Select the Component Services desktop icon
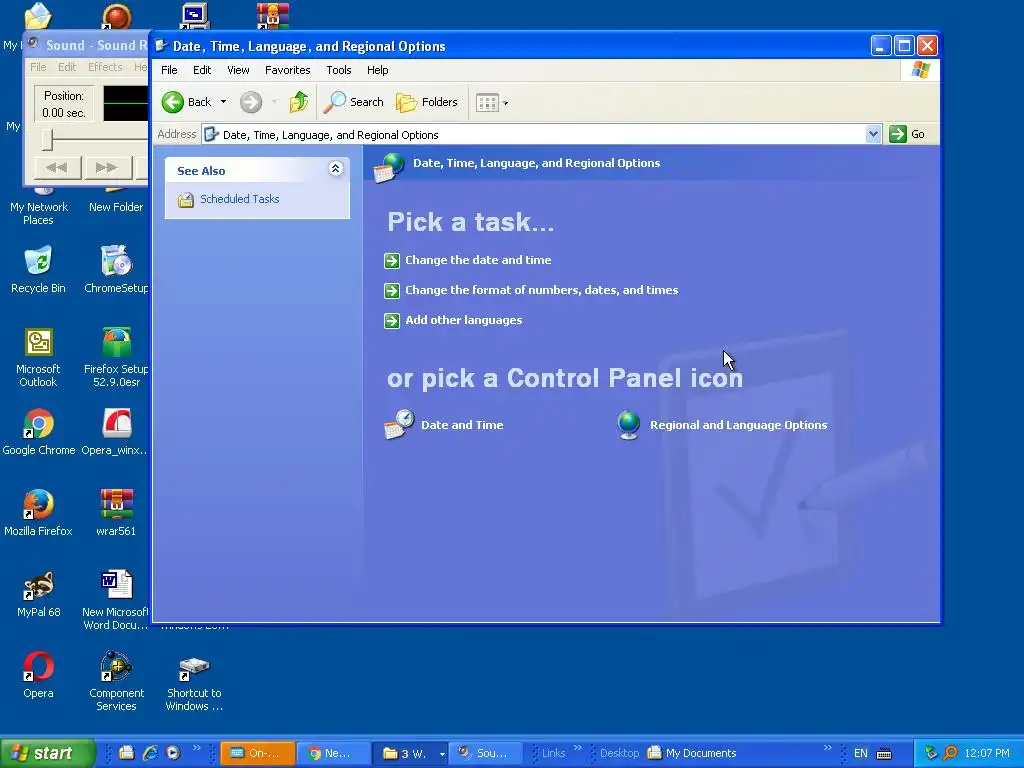Viewport: 1024px width, 768px height. (x=116, y=681)
